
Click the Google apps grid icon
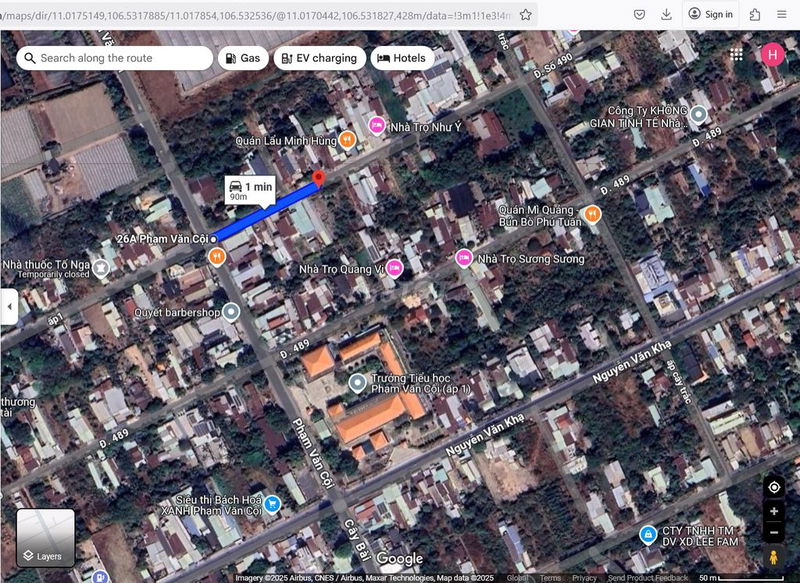click(x=737, y=55)
